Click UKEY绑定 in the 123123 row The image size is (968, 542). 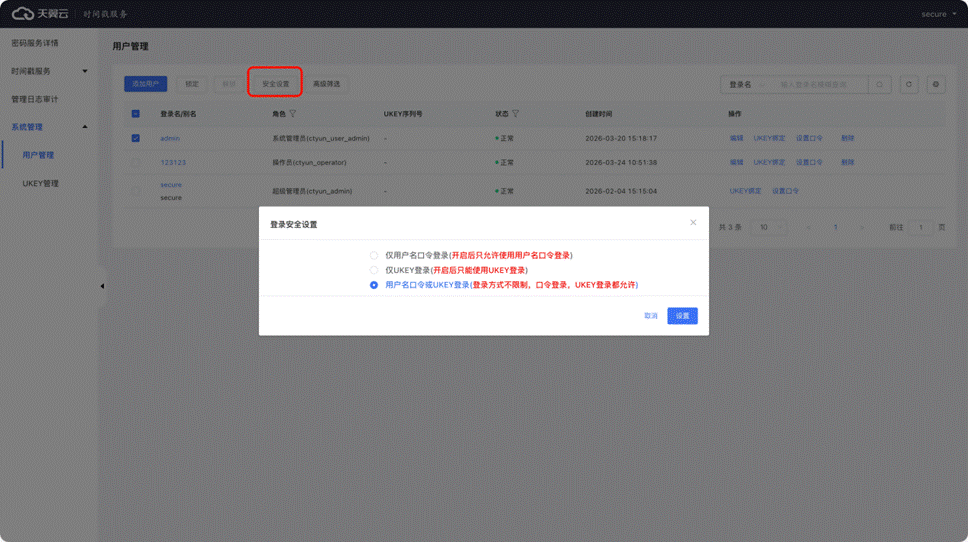[769, 162]
